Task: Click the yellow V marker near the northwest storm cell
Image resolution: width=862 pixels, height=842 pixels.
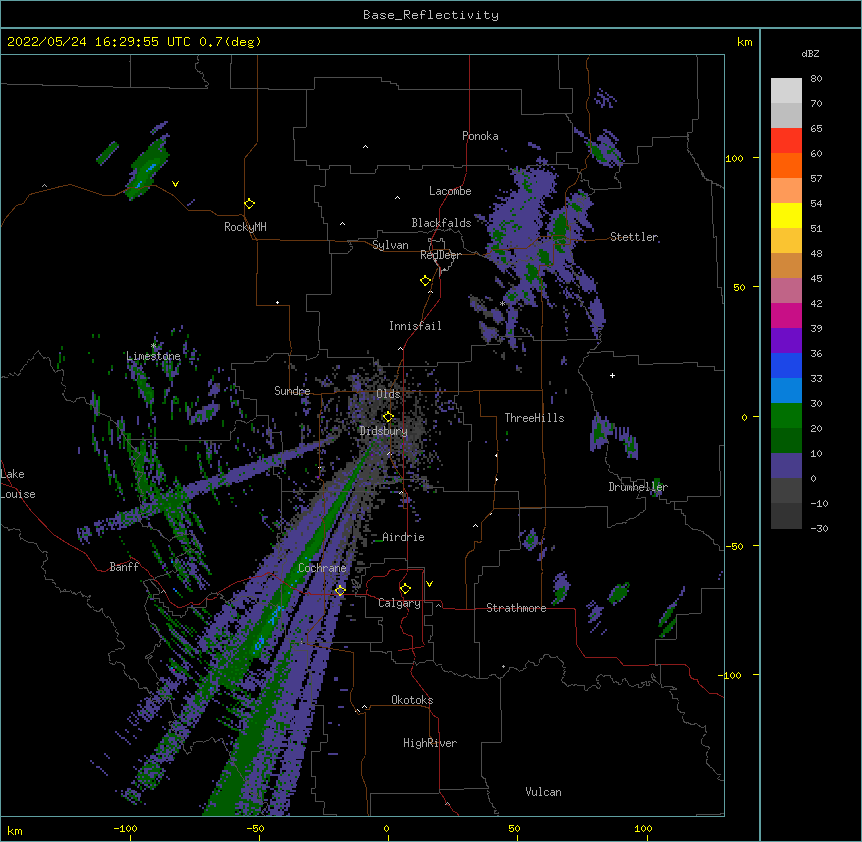Action: (x=175, y=184)
